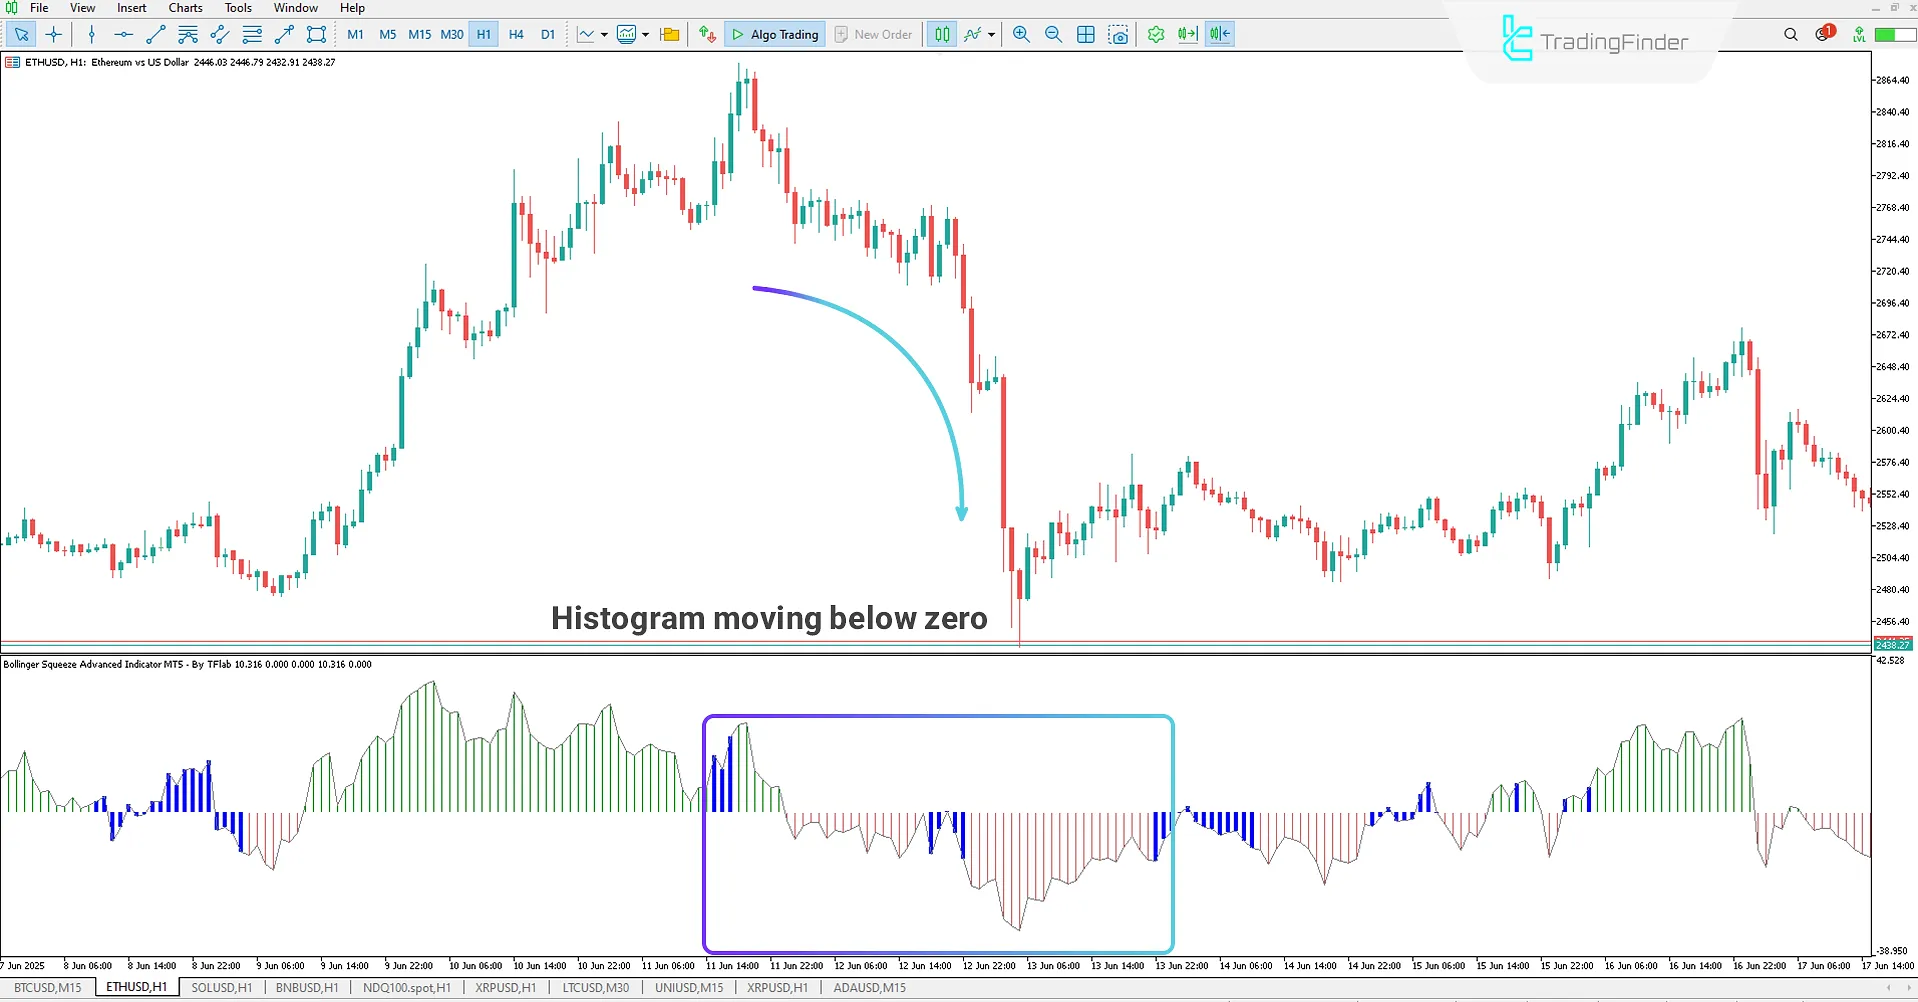Click the search magnifier icon
This screenshot has height=1002, width=1918.
click(1790, 34)
